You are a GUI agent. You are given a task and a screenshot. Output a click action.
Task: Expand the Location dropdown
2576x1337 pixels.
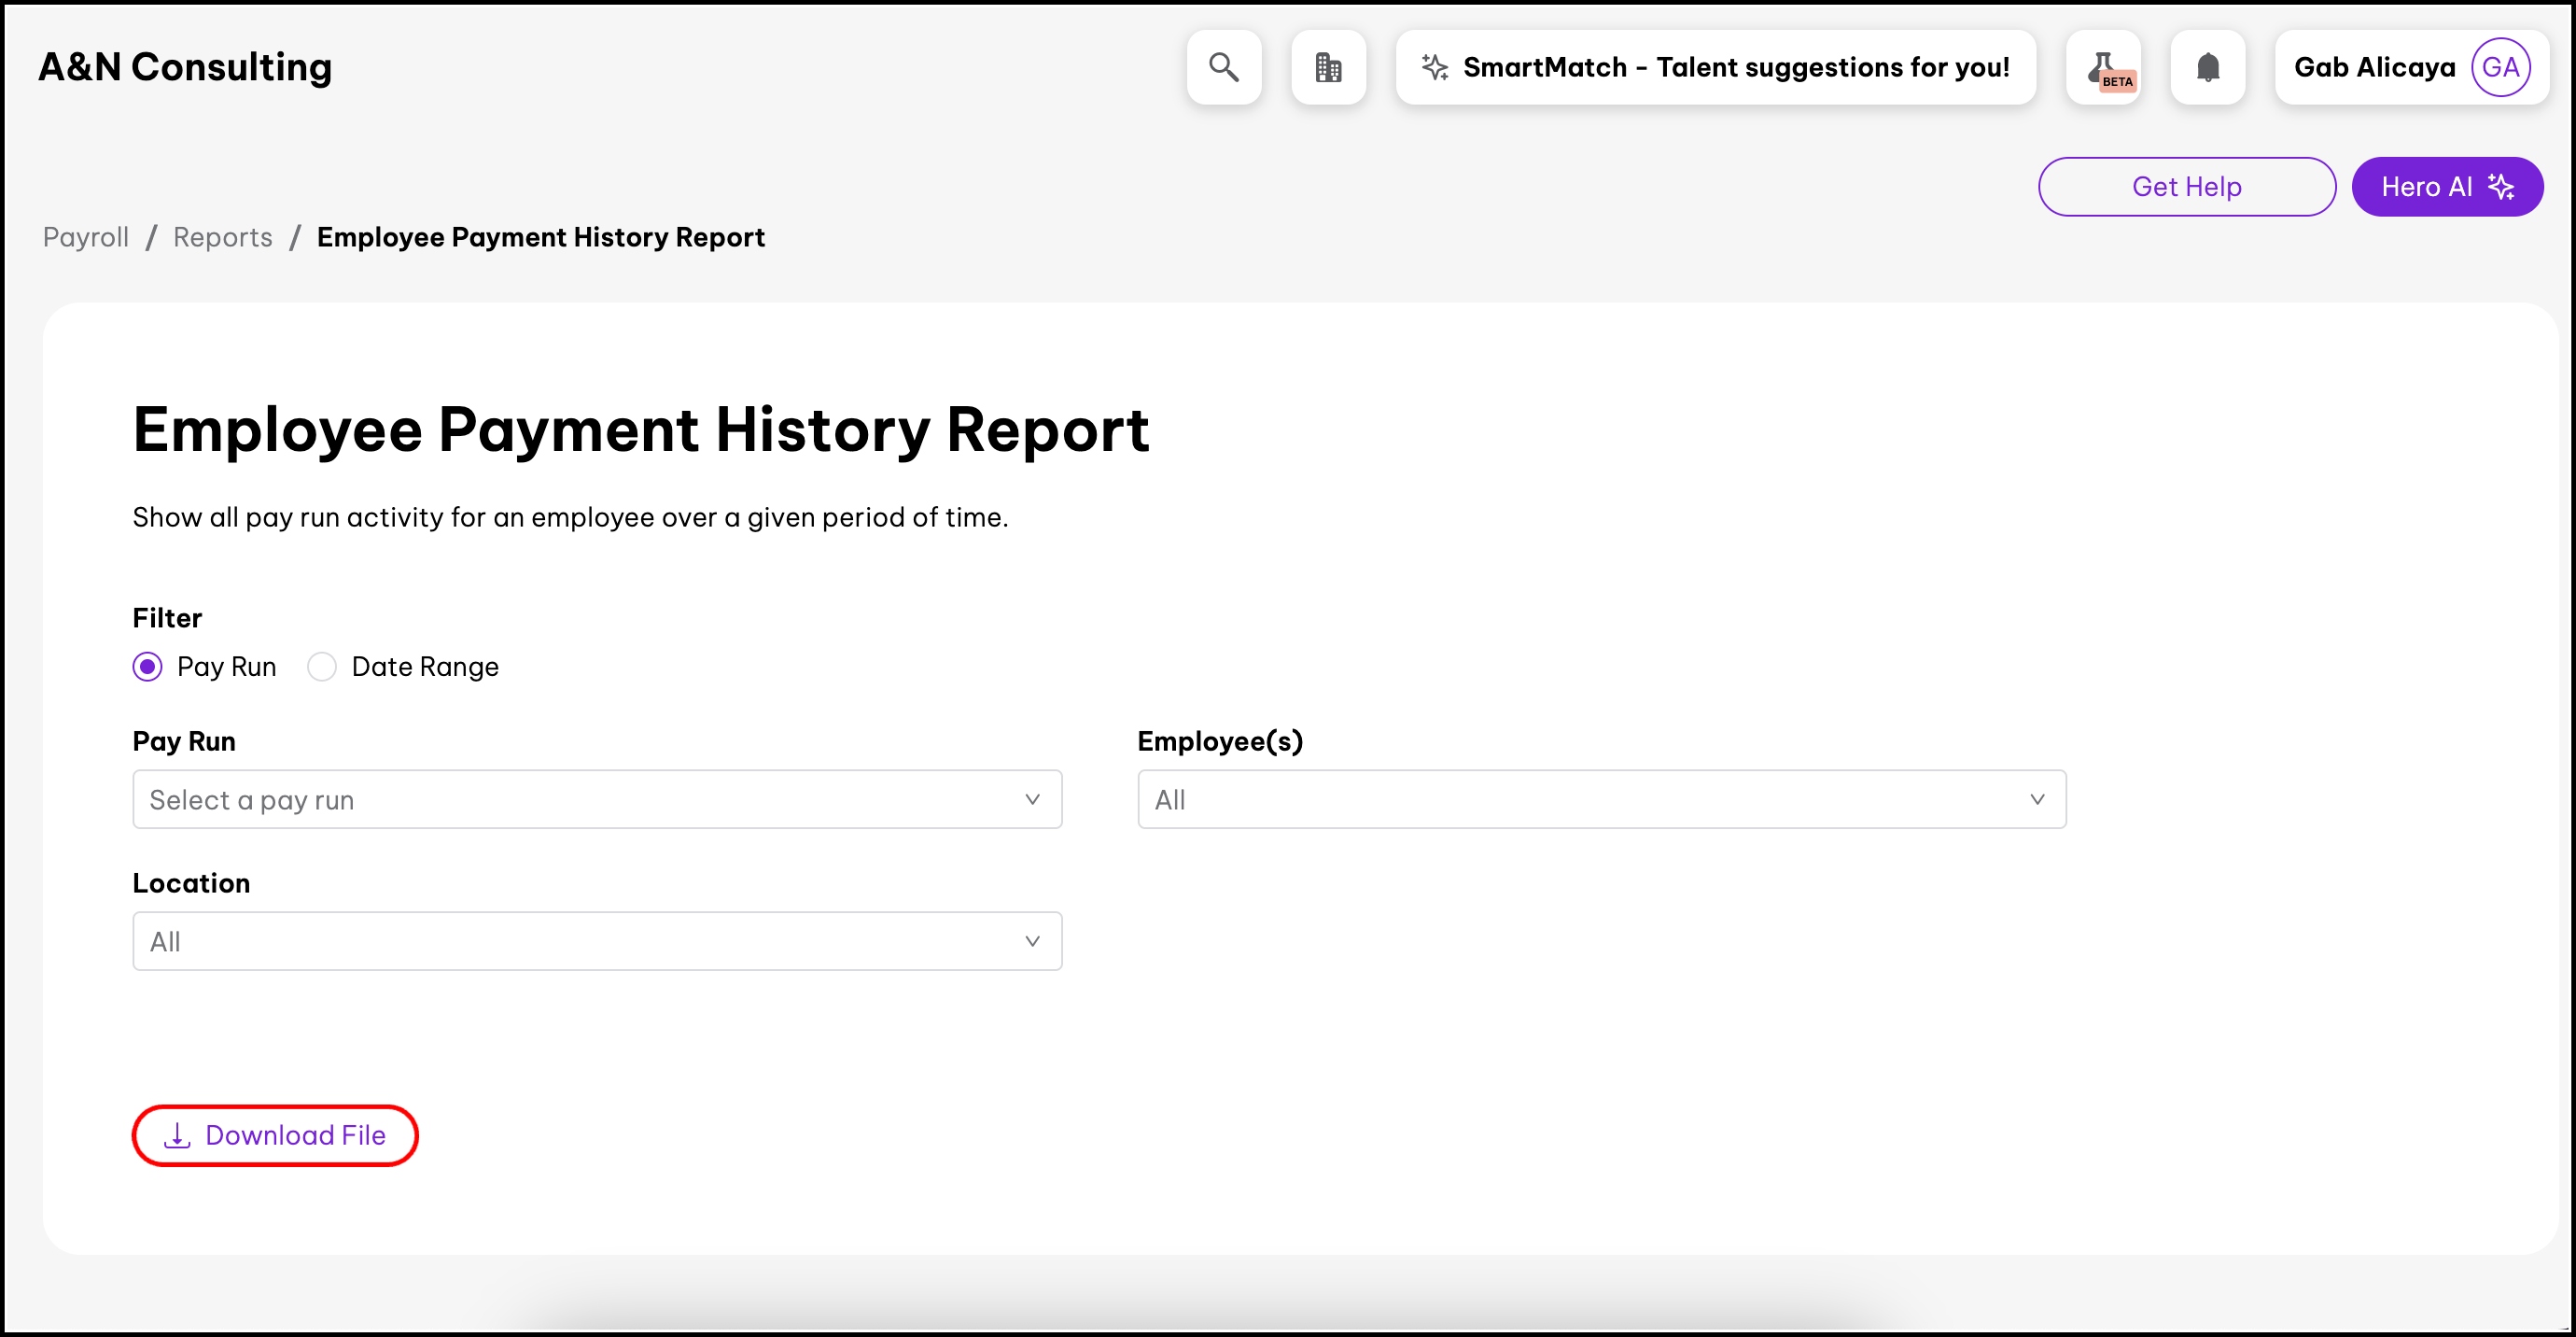[x=597, y=941]
